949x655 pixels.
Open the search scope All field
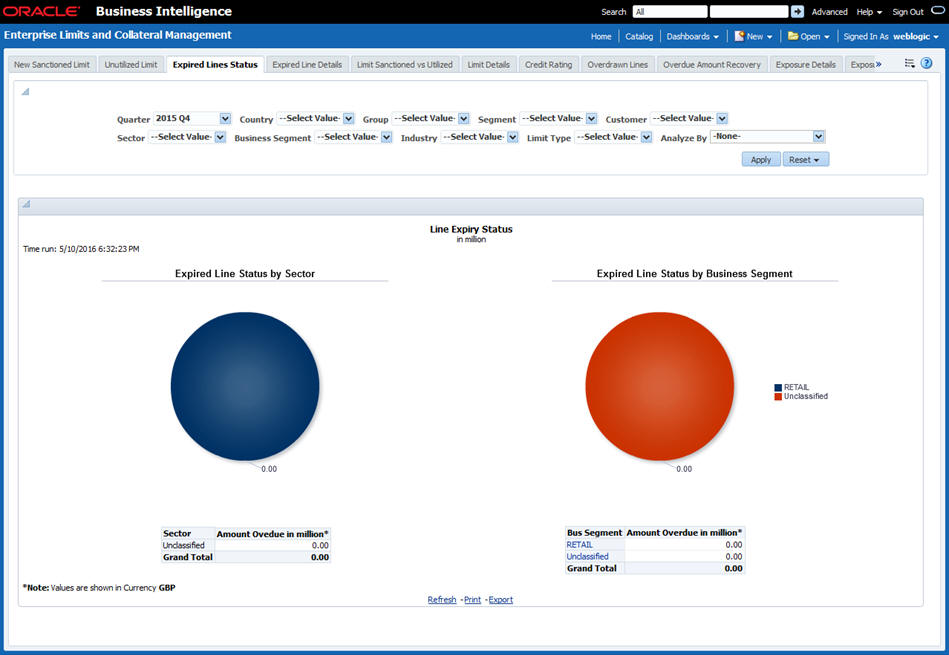pos(670,12)
